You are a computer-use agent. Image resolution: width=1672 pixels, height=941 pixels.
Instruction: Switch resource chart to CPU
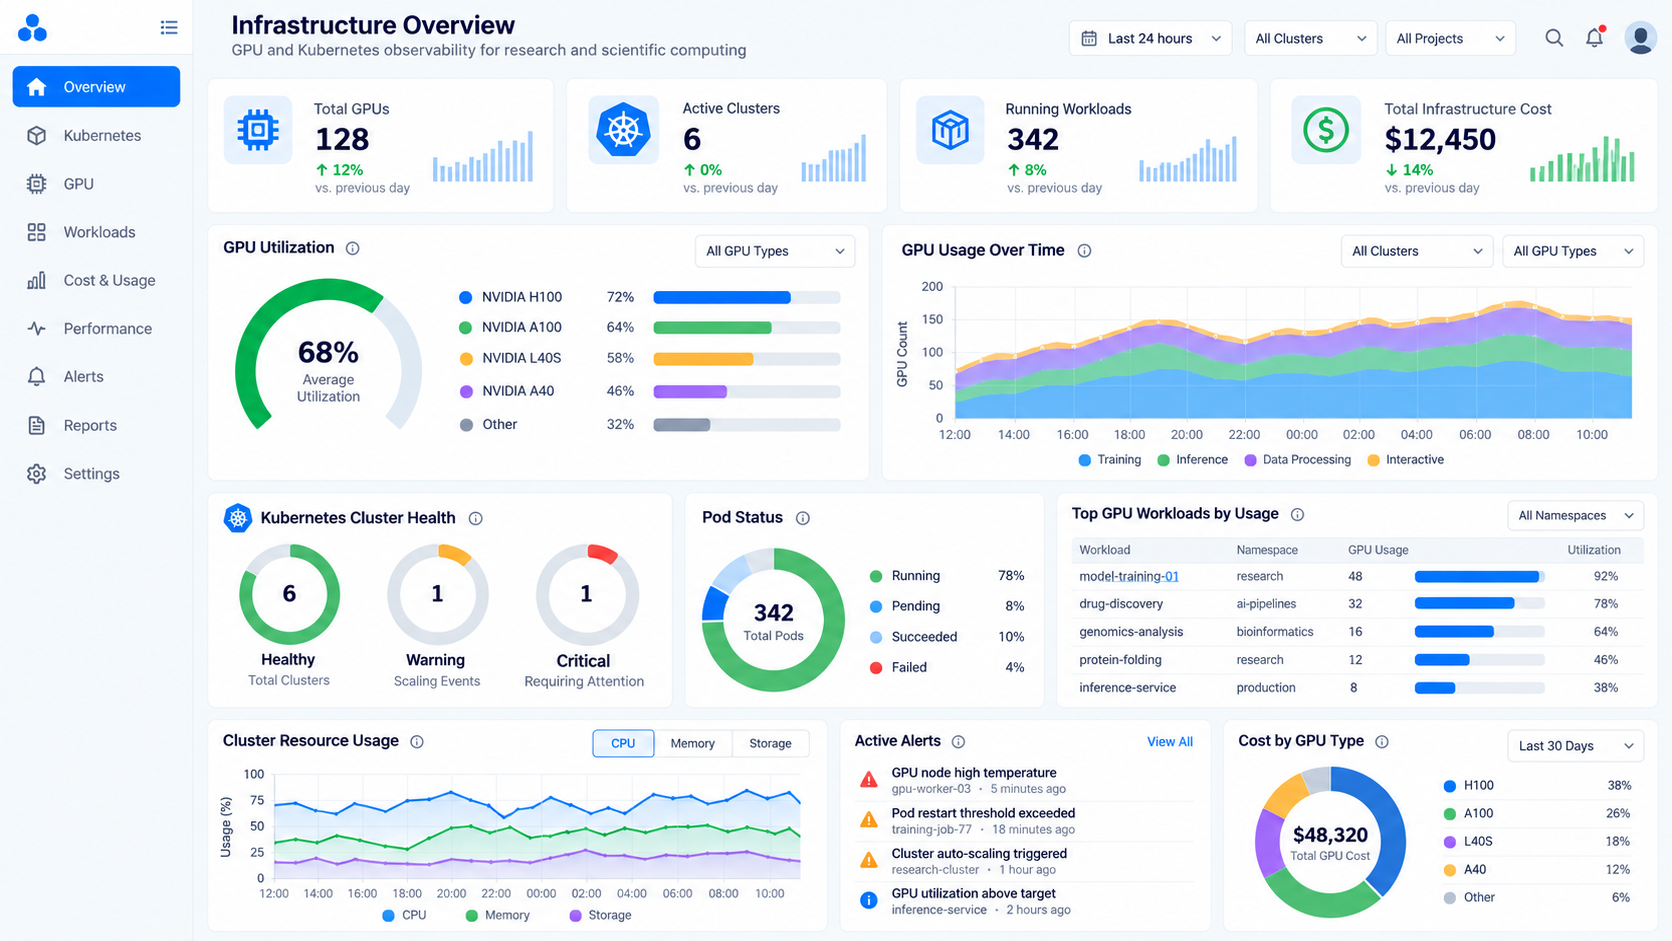[x=623, y=743]
